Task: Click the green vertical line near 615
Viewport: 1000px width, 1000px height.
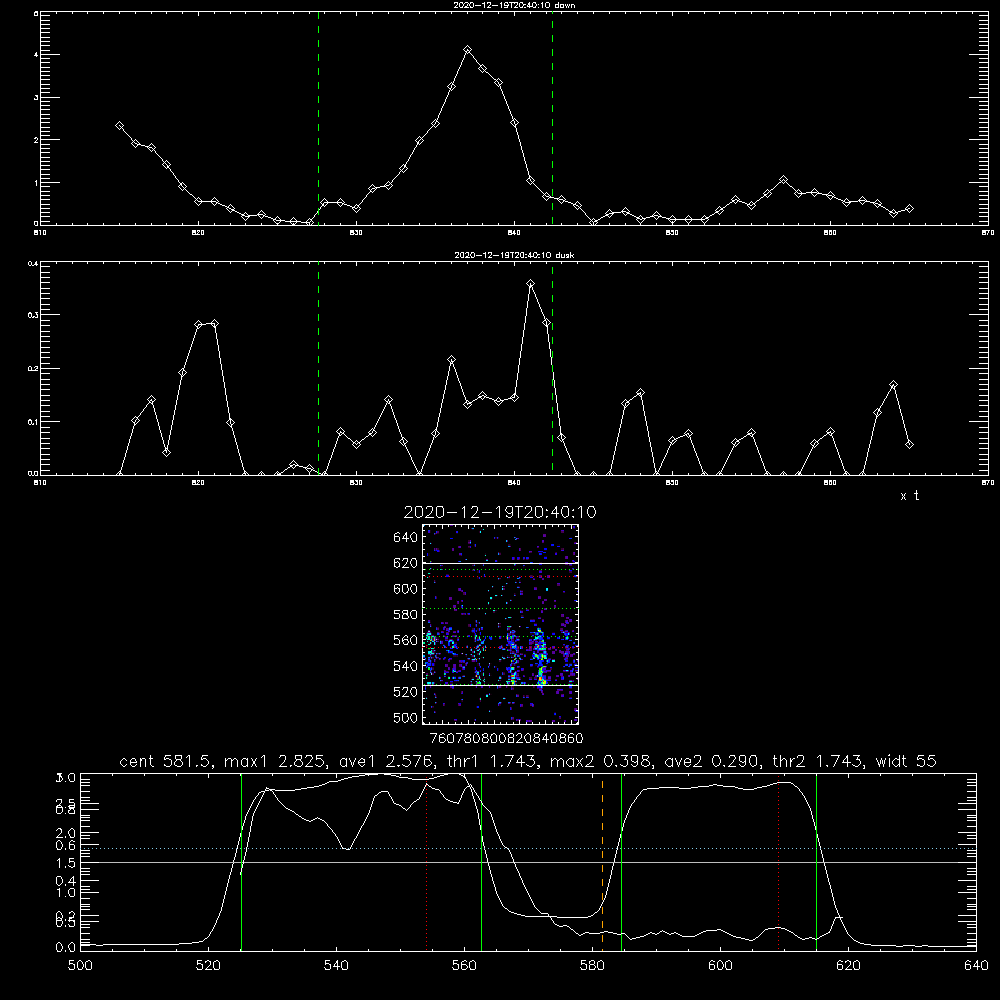Action: point(816,862)
